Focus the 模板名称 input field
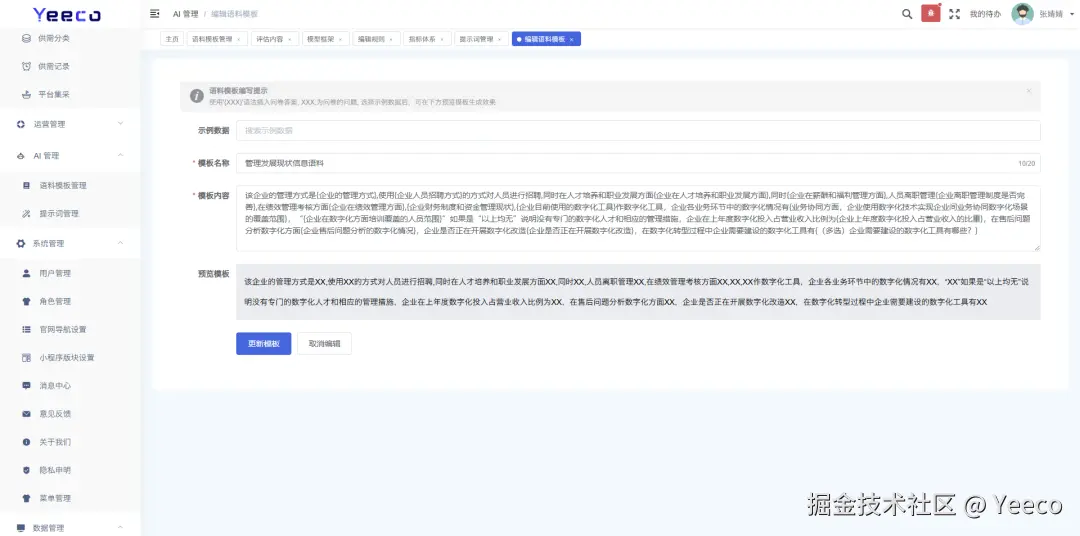Image resolution: width=1080 pixels, height=536 pixels. tap(638, 163)
